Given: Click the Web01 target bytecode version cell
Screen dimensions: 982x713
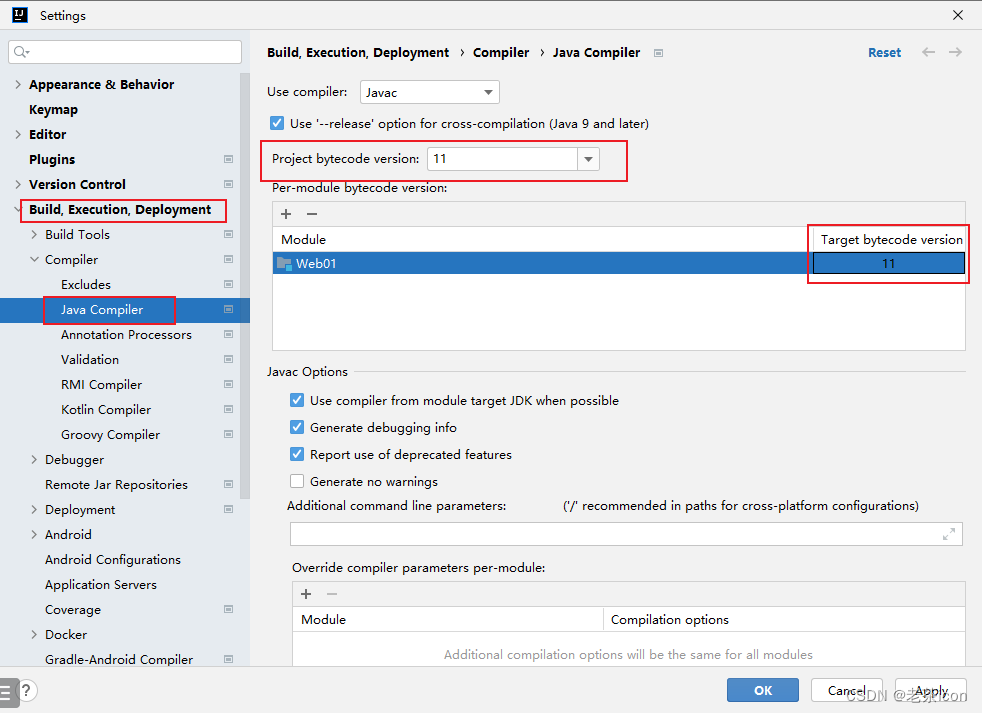Looking at the screenshot, I should click(888, 263).
